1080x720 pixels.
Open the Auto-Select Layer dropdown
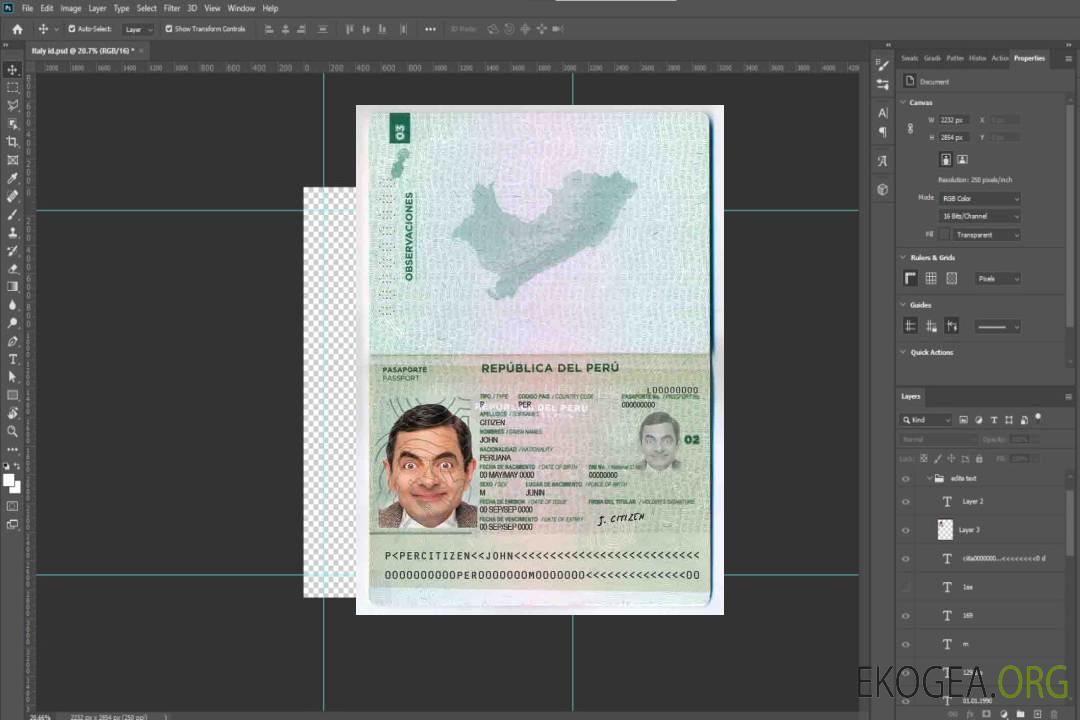tap(138, 29)
